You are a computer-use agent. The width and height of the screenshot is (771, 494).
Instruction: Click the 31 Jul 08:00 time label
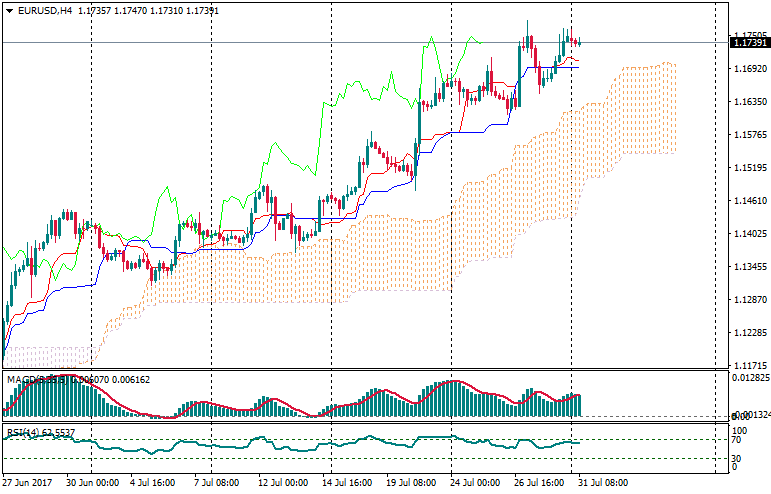[603, 482]
